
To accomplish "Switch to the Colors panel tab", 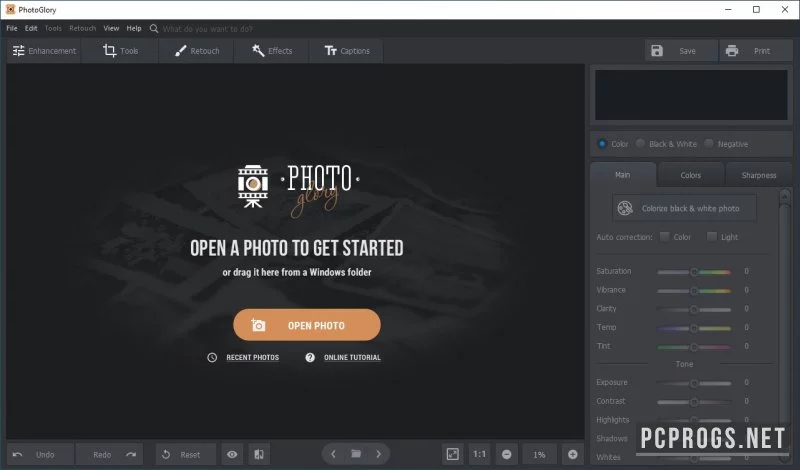I will [x=691, y=175].
